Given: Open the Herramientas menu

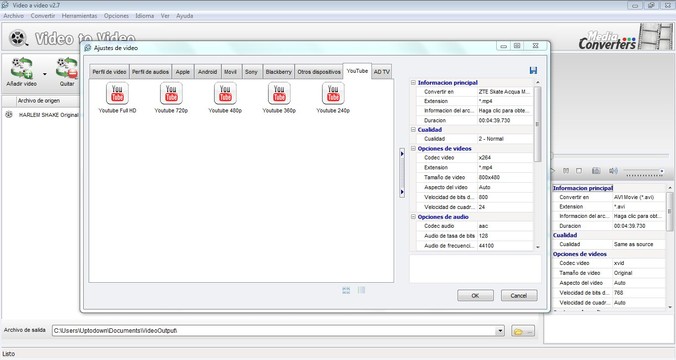Looking at the screenshot, I should 79,16.
